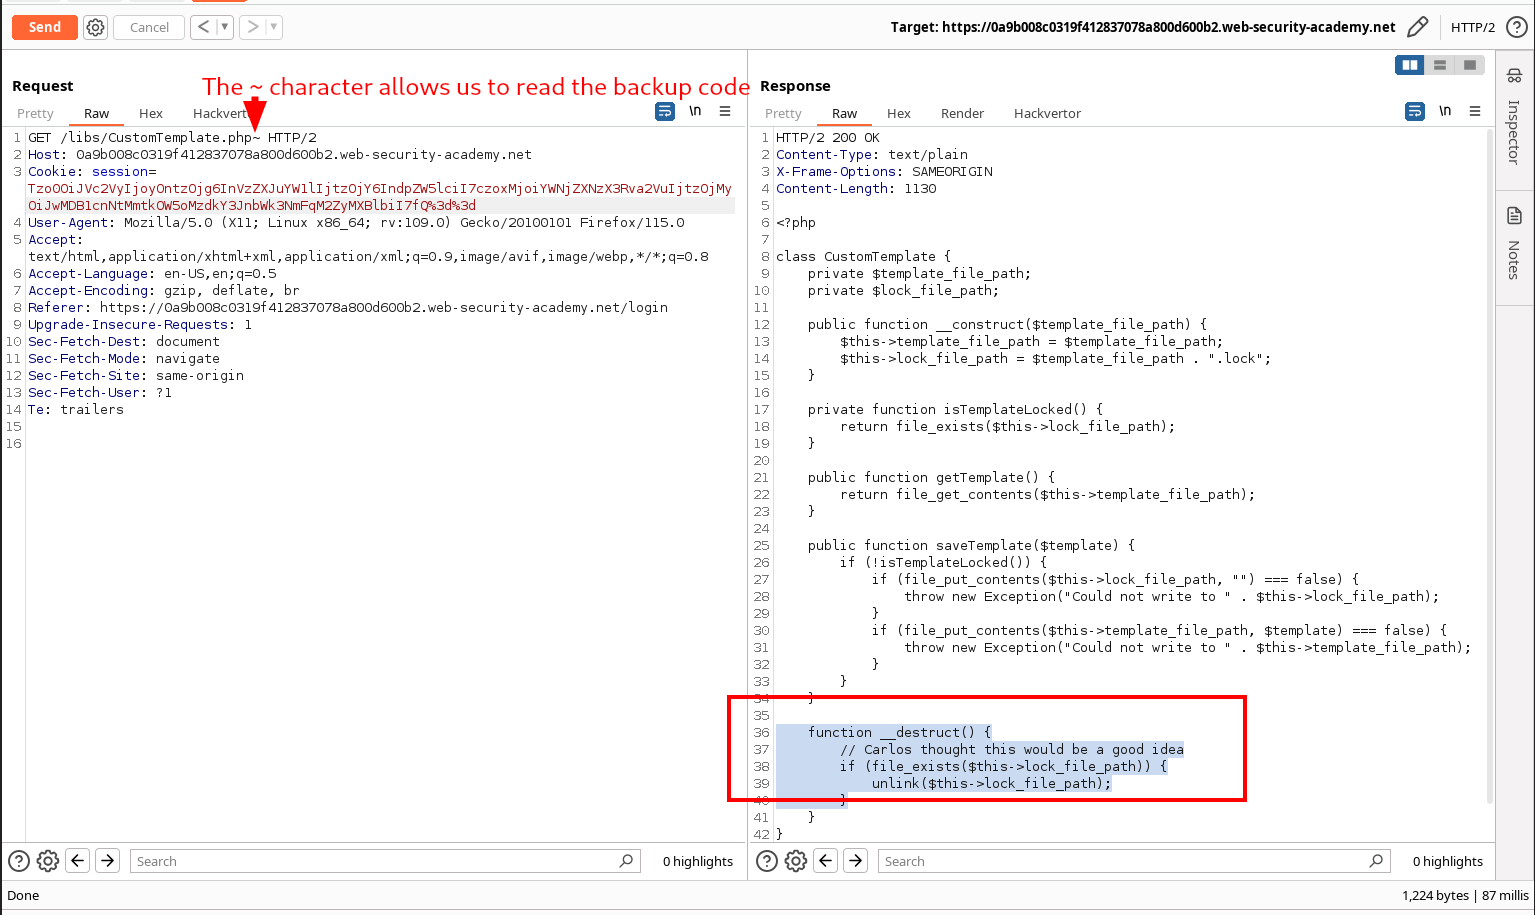Image resolution: width=1535 pixels, height=915 pixels.
Task: Open help question mark at top right
Action: 1516,27
